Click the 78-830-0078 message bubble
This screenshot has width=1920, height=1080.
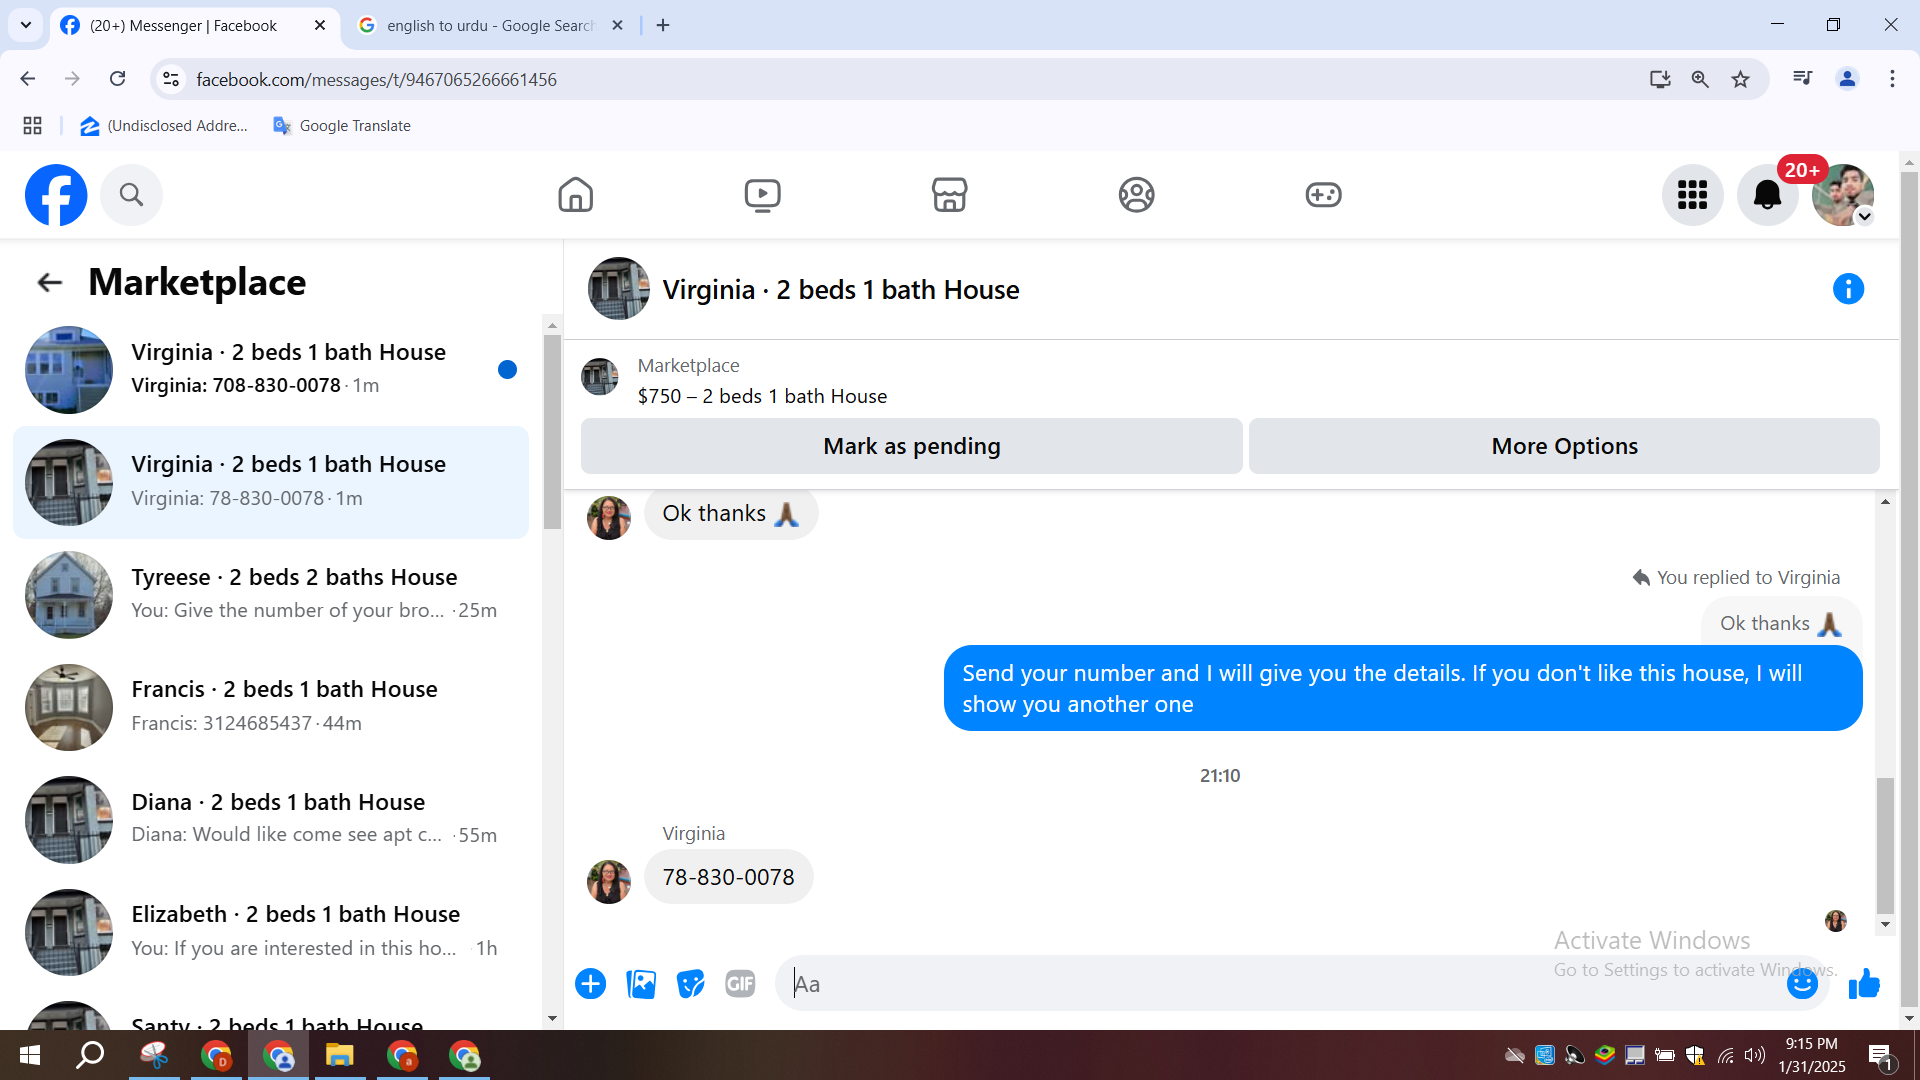pos(728,877)
